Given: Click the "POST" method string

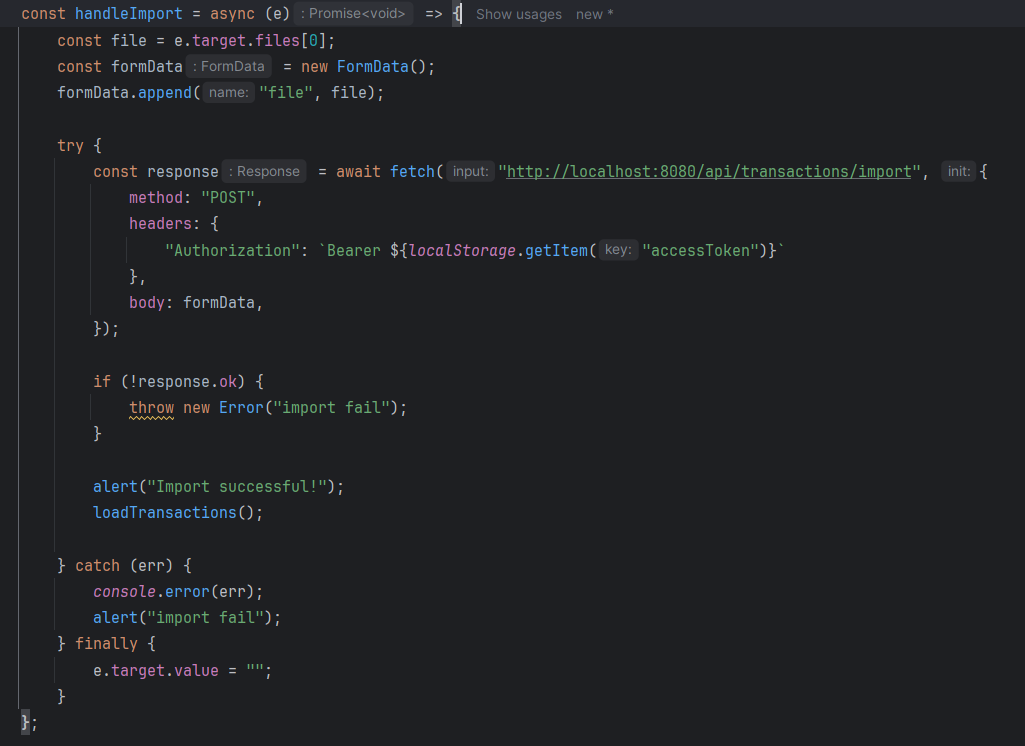Looking at the screenshot, I should pyautogui.click(x=228, y=197).
